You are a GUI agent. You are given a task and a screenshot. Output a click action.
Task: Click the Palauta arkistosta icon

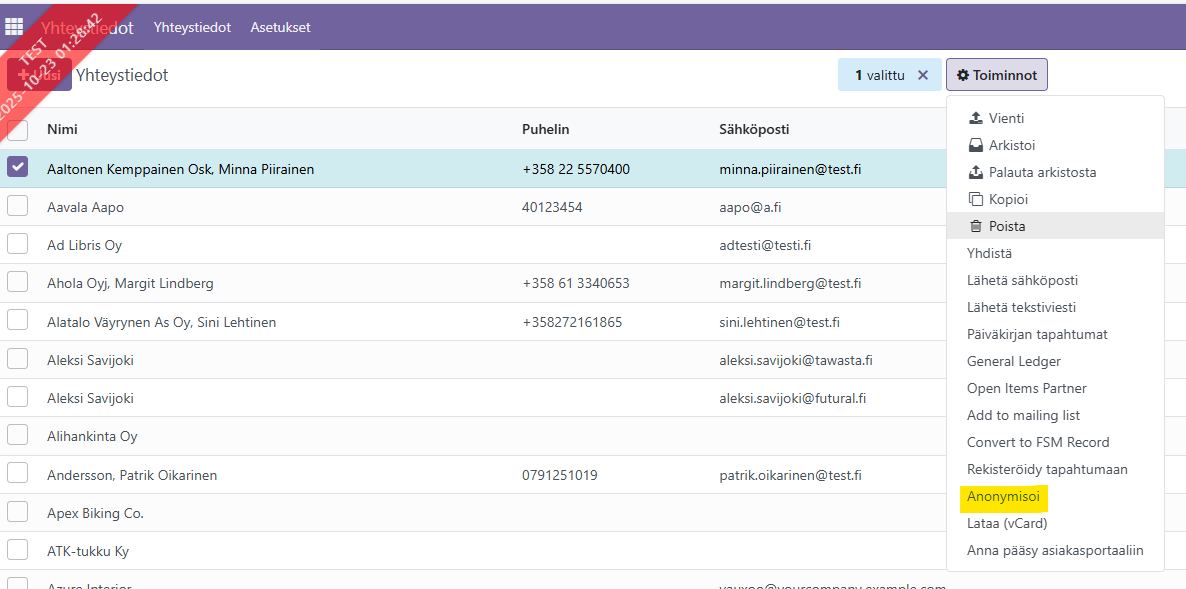976,172
